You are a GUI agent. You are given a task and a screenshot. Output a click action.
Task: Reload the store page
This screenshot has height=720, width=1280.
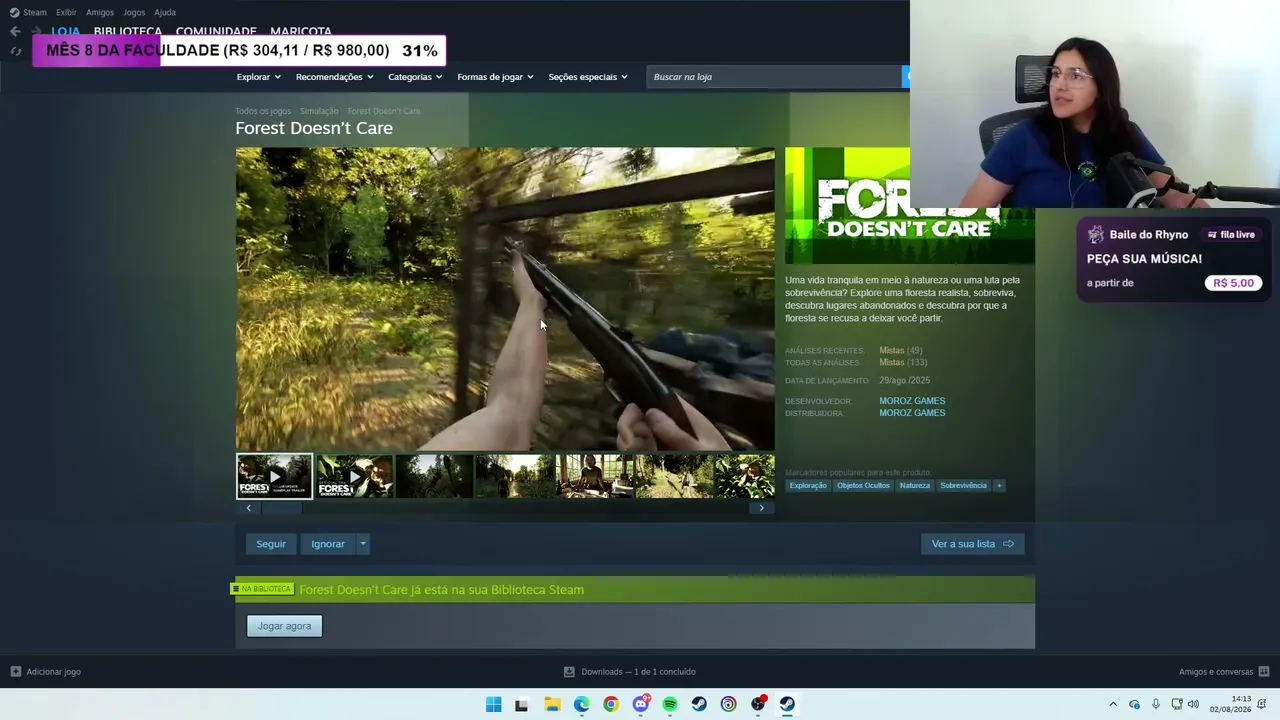[15, 51]
